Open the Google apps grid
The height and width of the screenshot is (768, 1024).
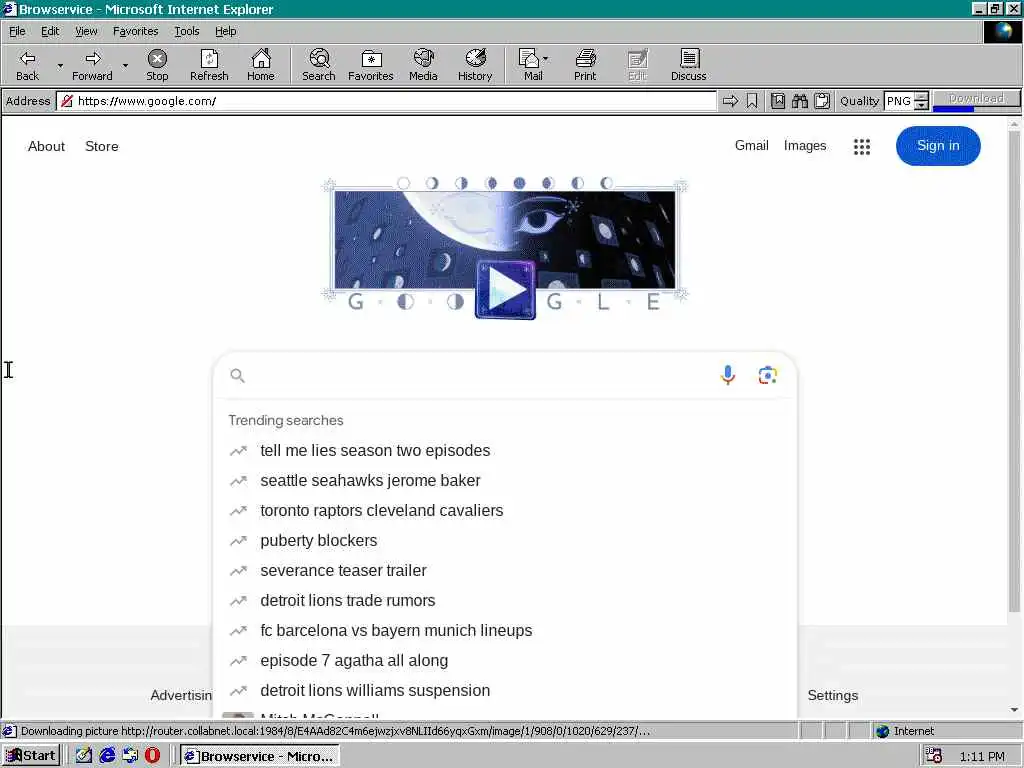point(861,146)
